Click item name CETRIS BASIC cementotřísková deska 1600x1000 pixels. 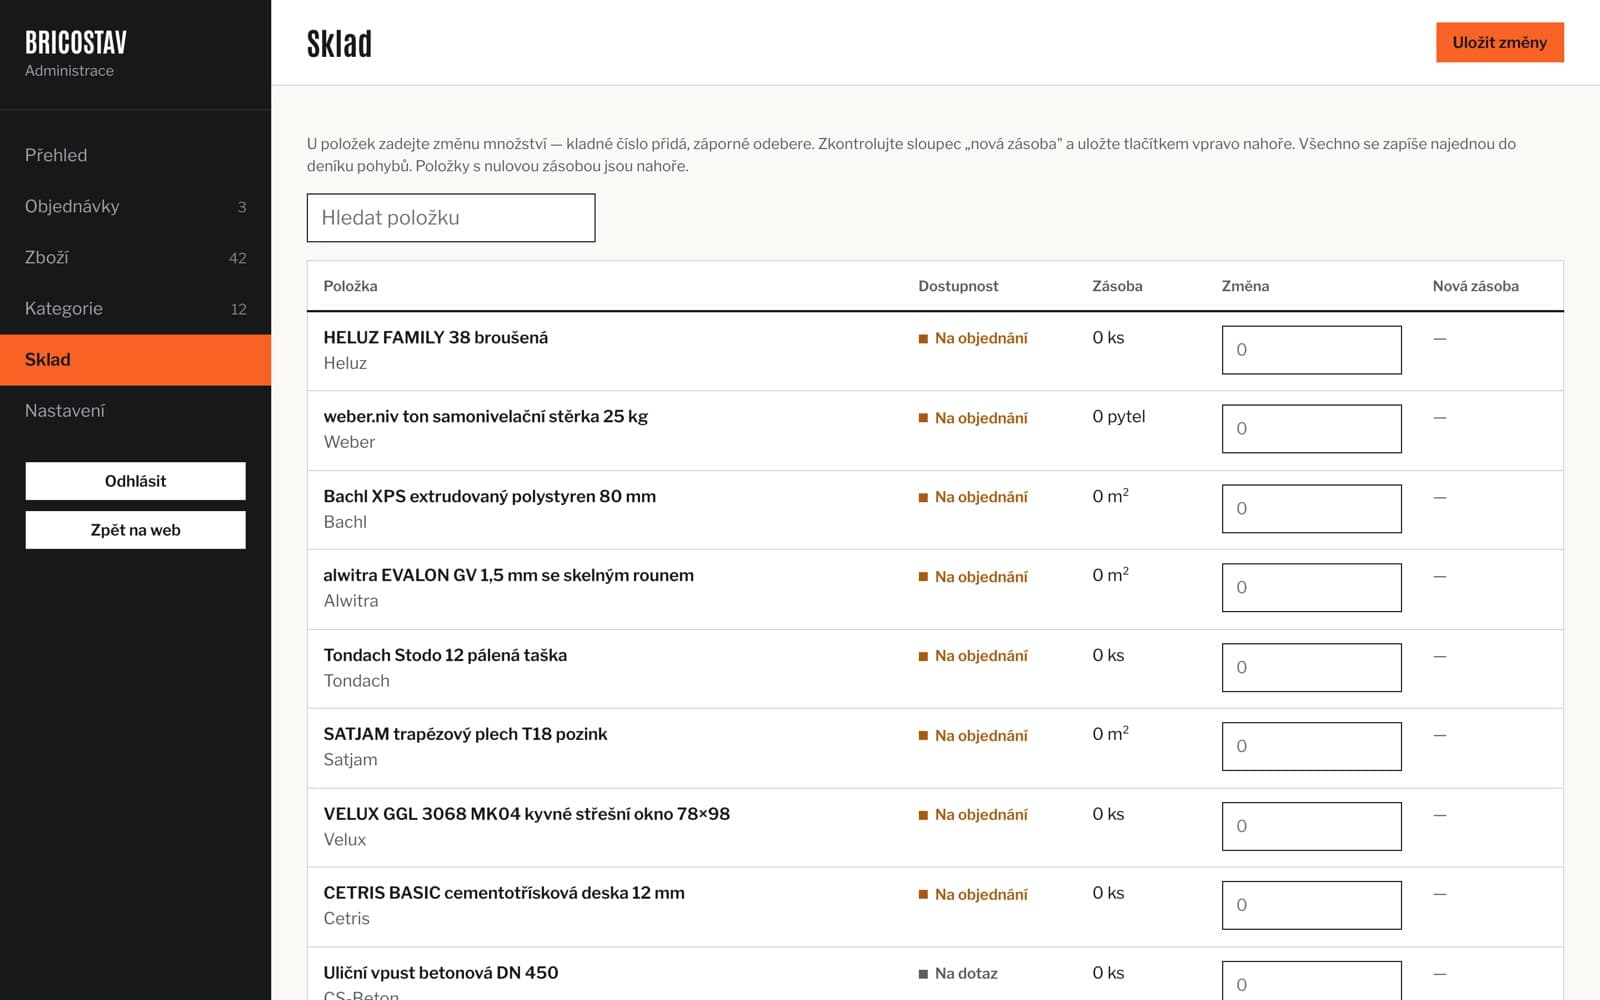pyautogui.click(x=504, y=893)
